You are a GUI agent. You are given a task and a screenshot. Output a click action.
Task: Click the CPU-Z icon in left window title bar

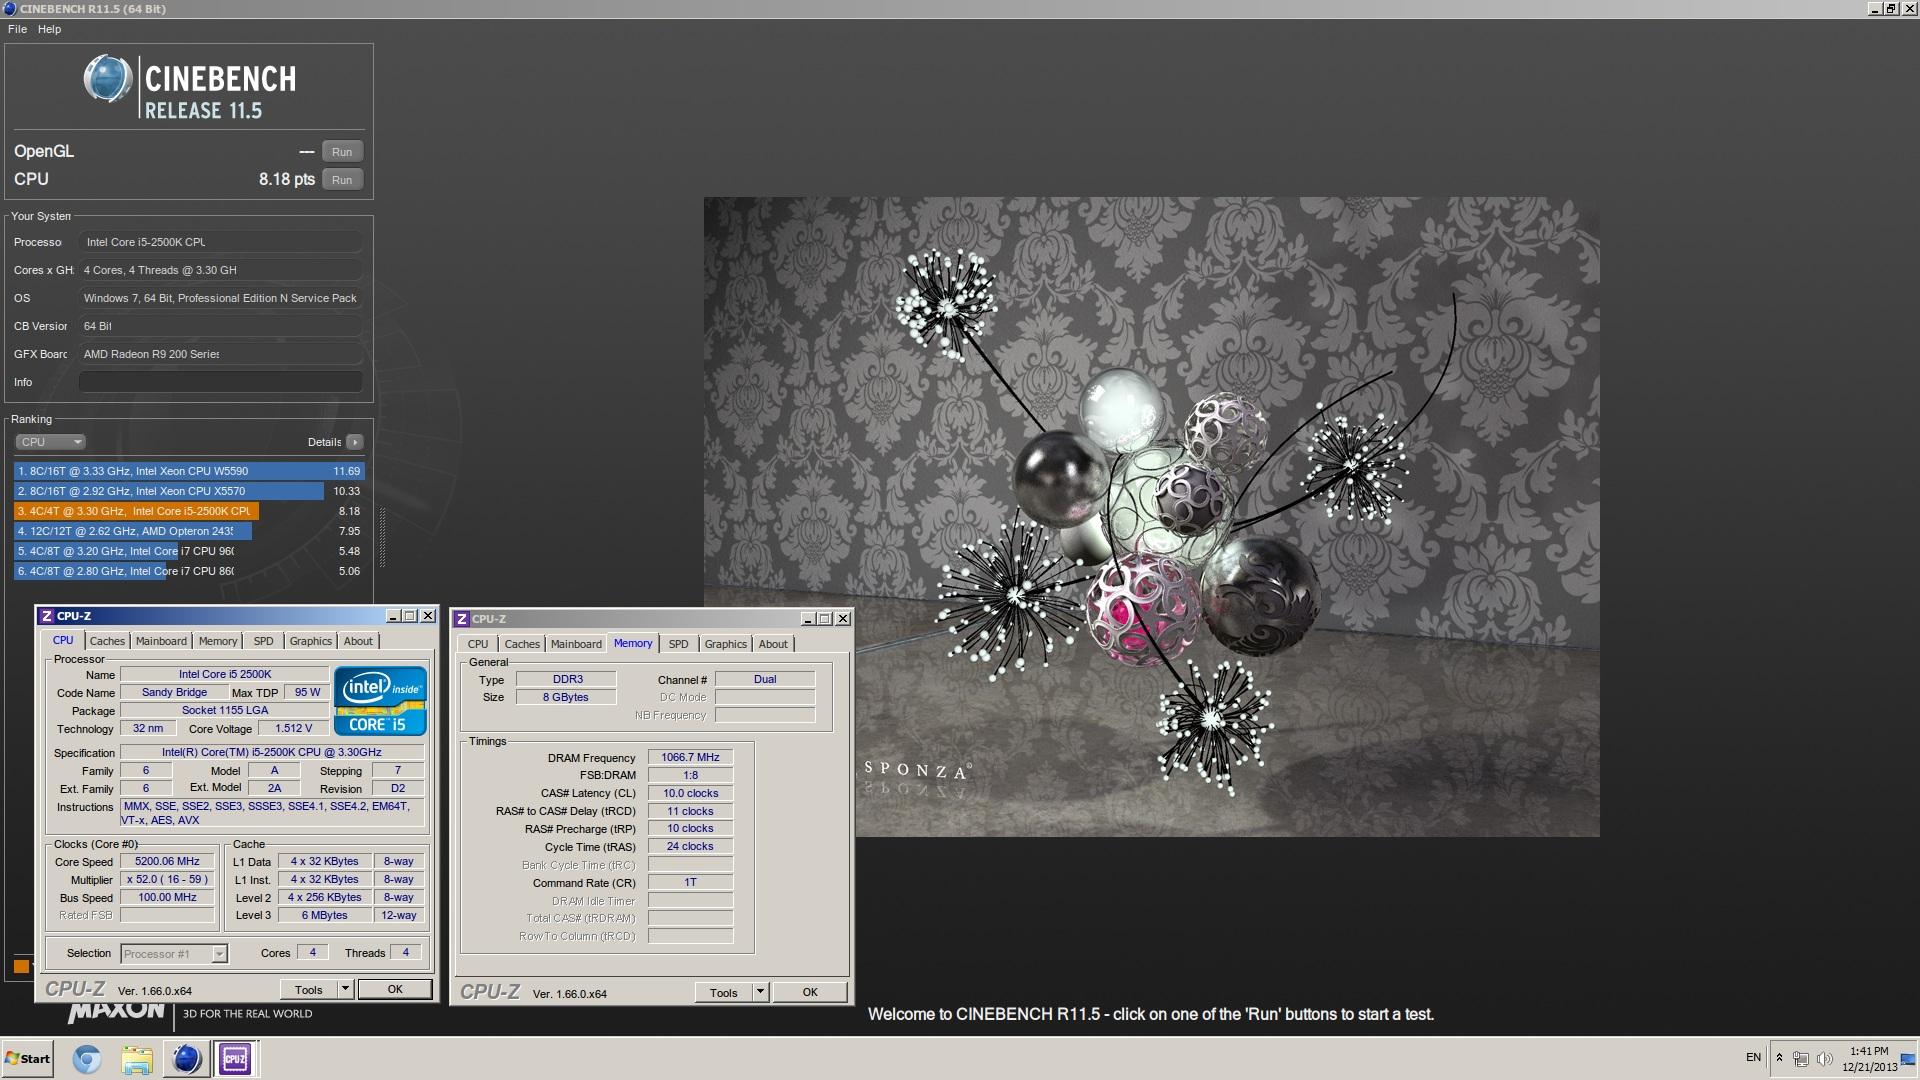pos(46,616)
